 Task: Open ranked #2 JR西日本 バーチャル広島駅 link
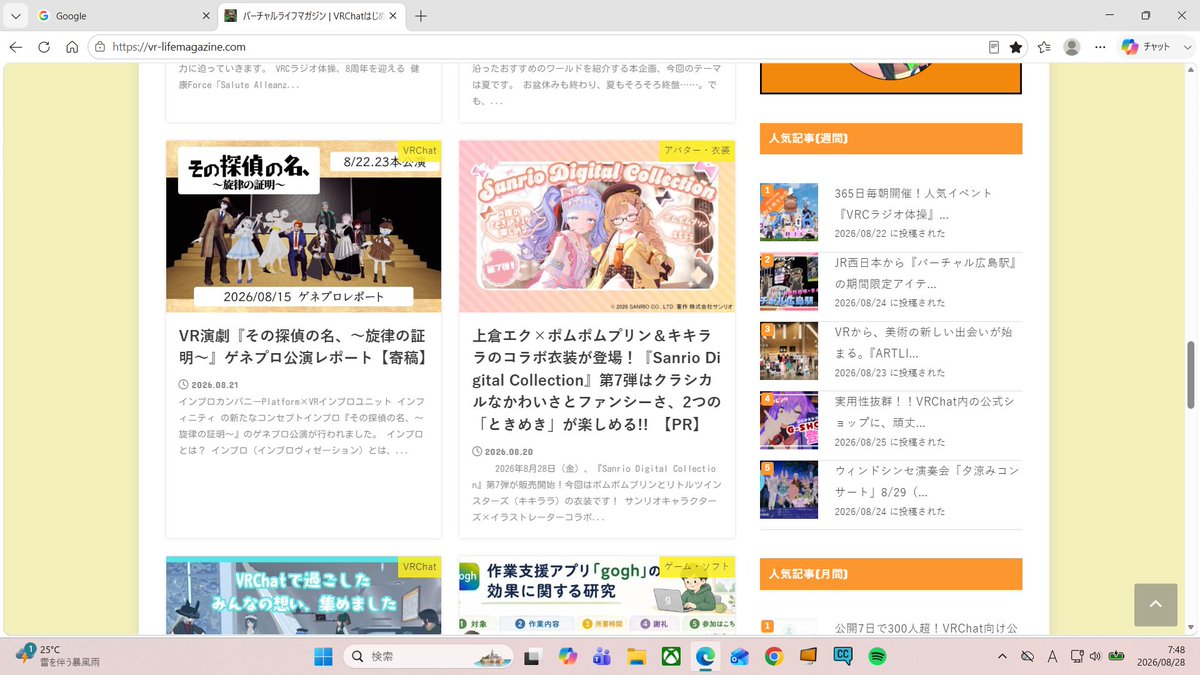point(925,273)
